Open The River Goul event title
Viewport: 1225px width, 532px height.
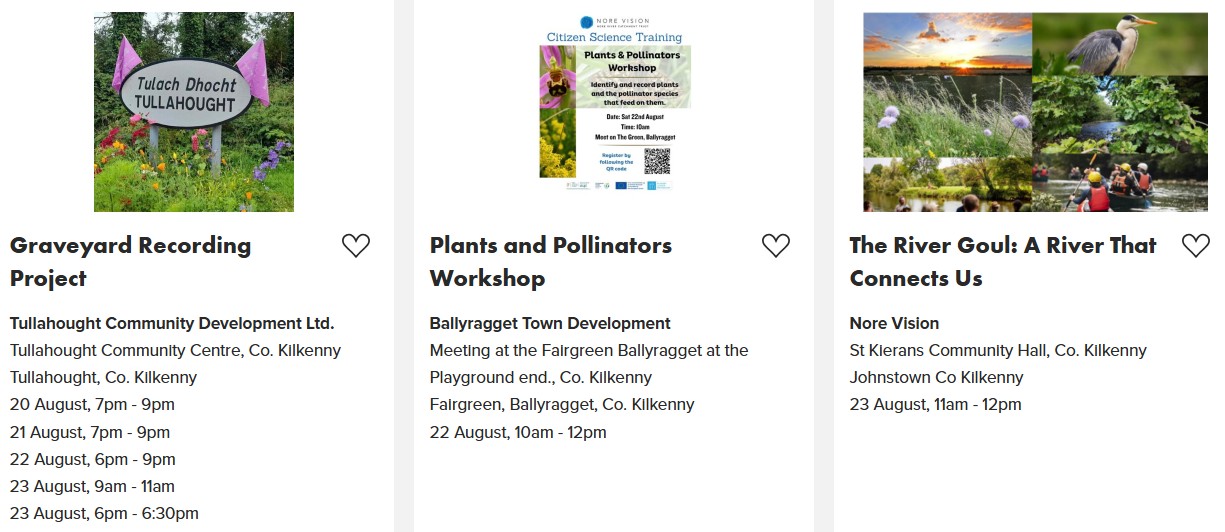pyautogui.click(x=1003, y=262)
